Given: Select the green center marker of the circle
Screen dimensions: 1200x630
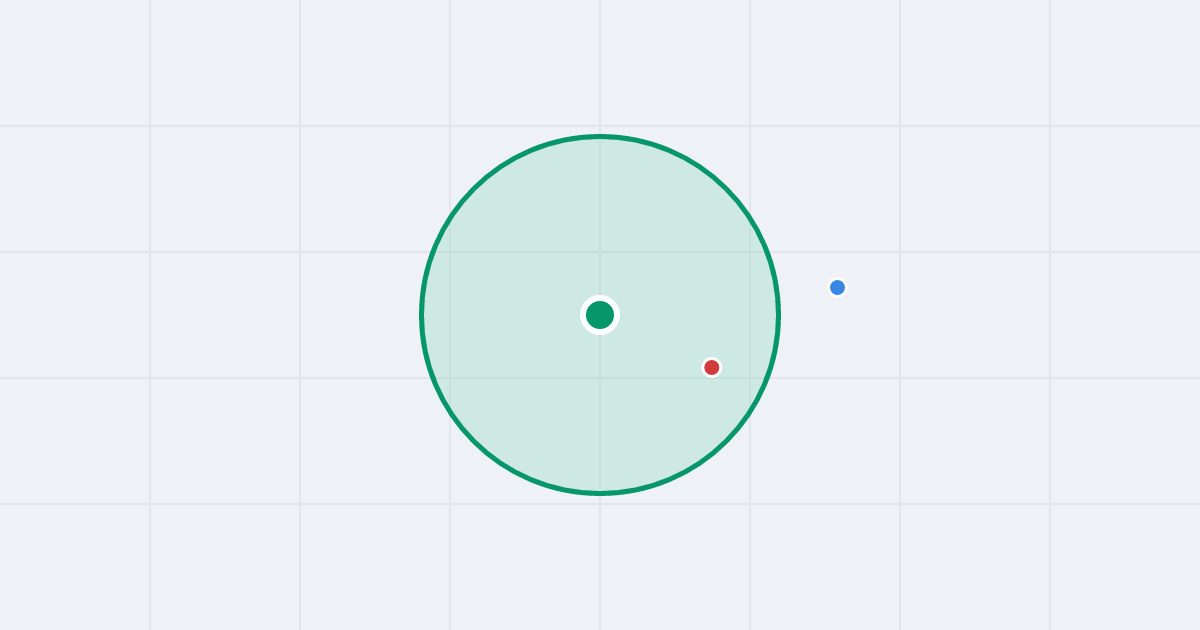Looking at the screenshot, I should click(600, 315).
